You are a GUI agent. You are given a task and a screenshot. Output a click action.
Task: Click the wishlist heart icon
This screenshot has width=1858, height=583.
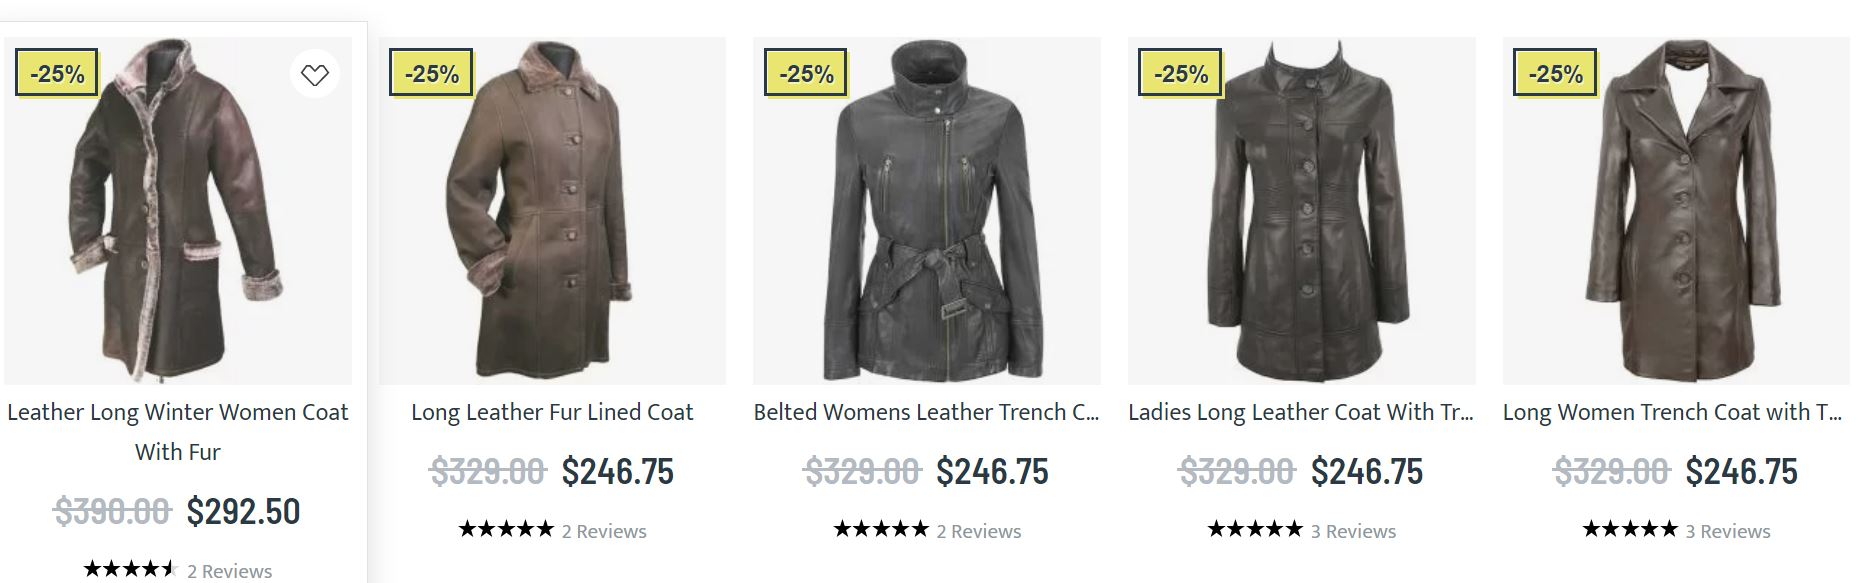[x=315, y=74]
